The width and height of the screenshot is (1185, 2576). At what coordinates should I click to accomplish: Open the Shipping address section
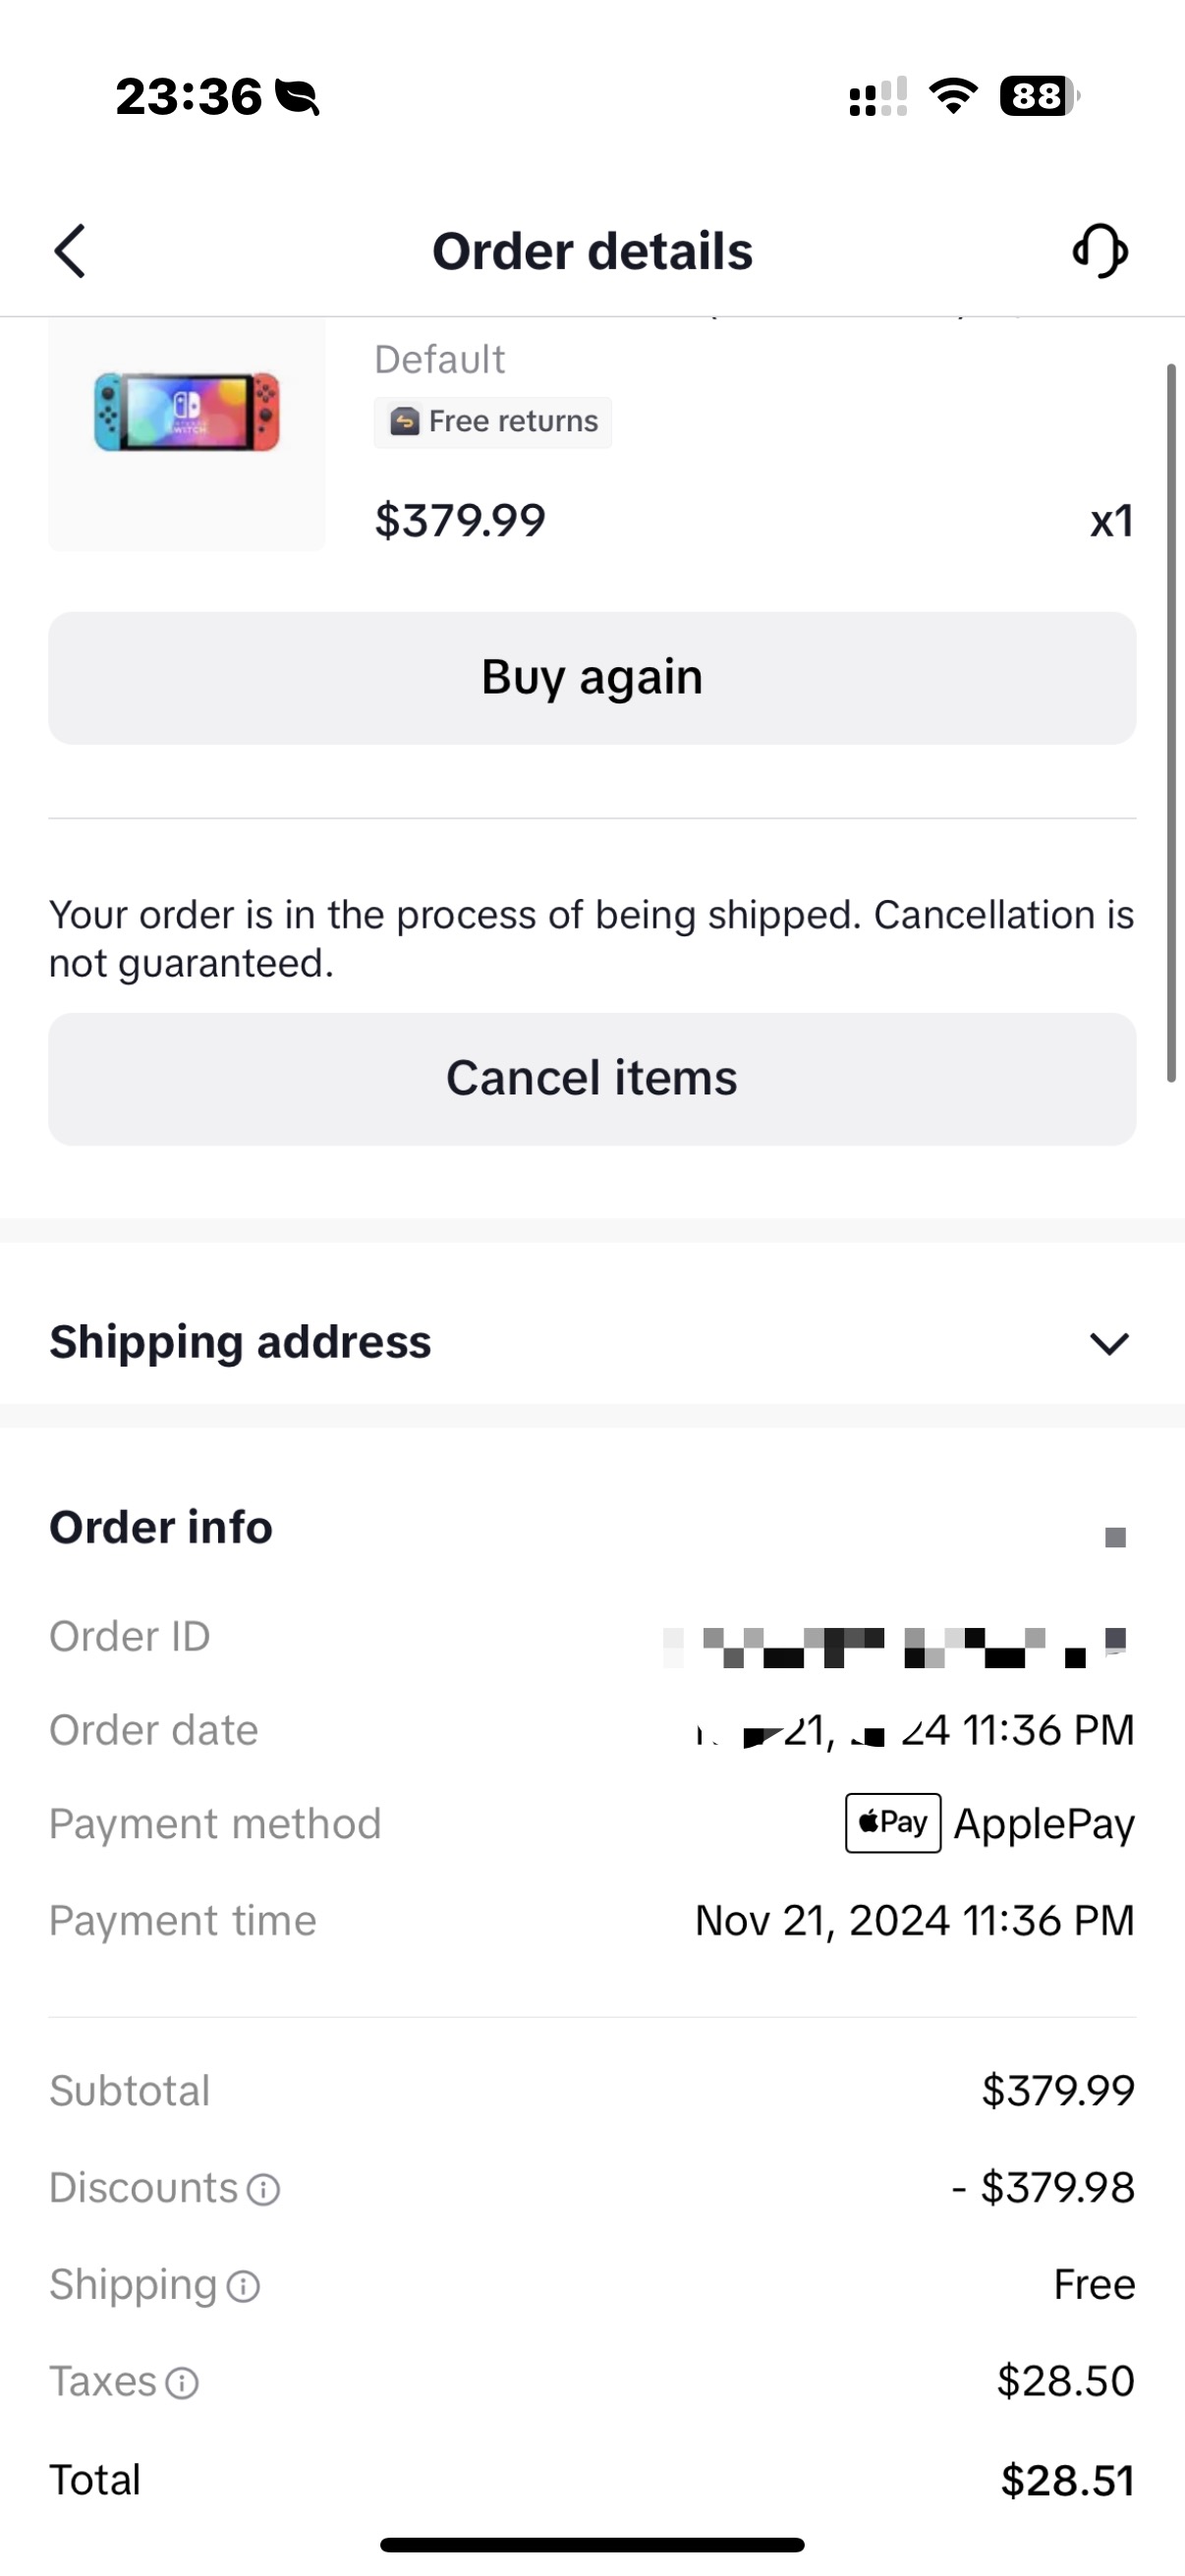coord(240,1342)
